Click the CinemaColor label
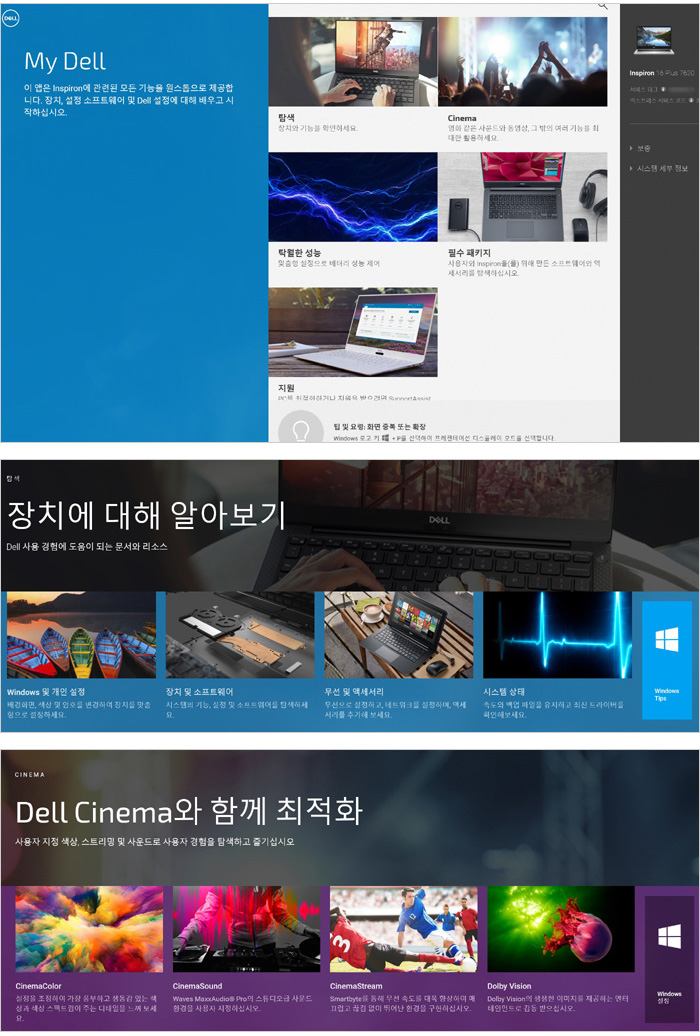 tap(38, 986)
